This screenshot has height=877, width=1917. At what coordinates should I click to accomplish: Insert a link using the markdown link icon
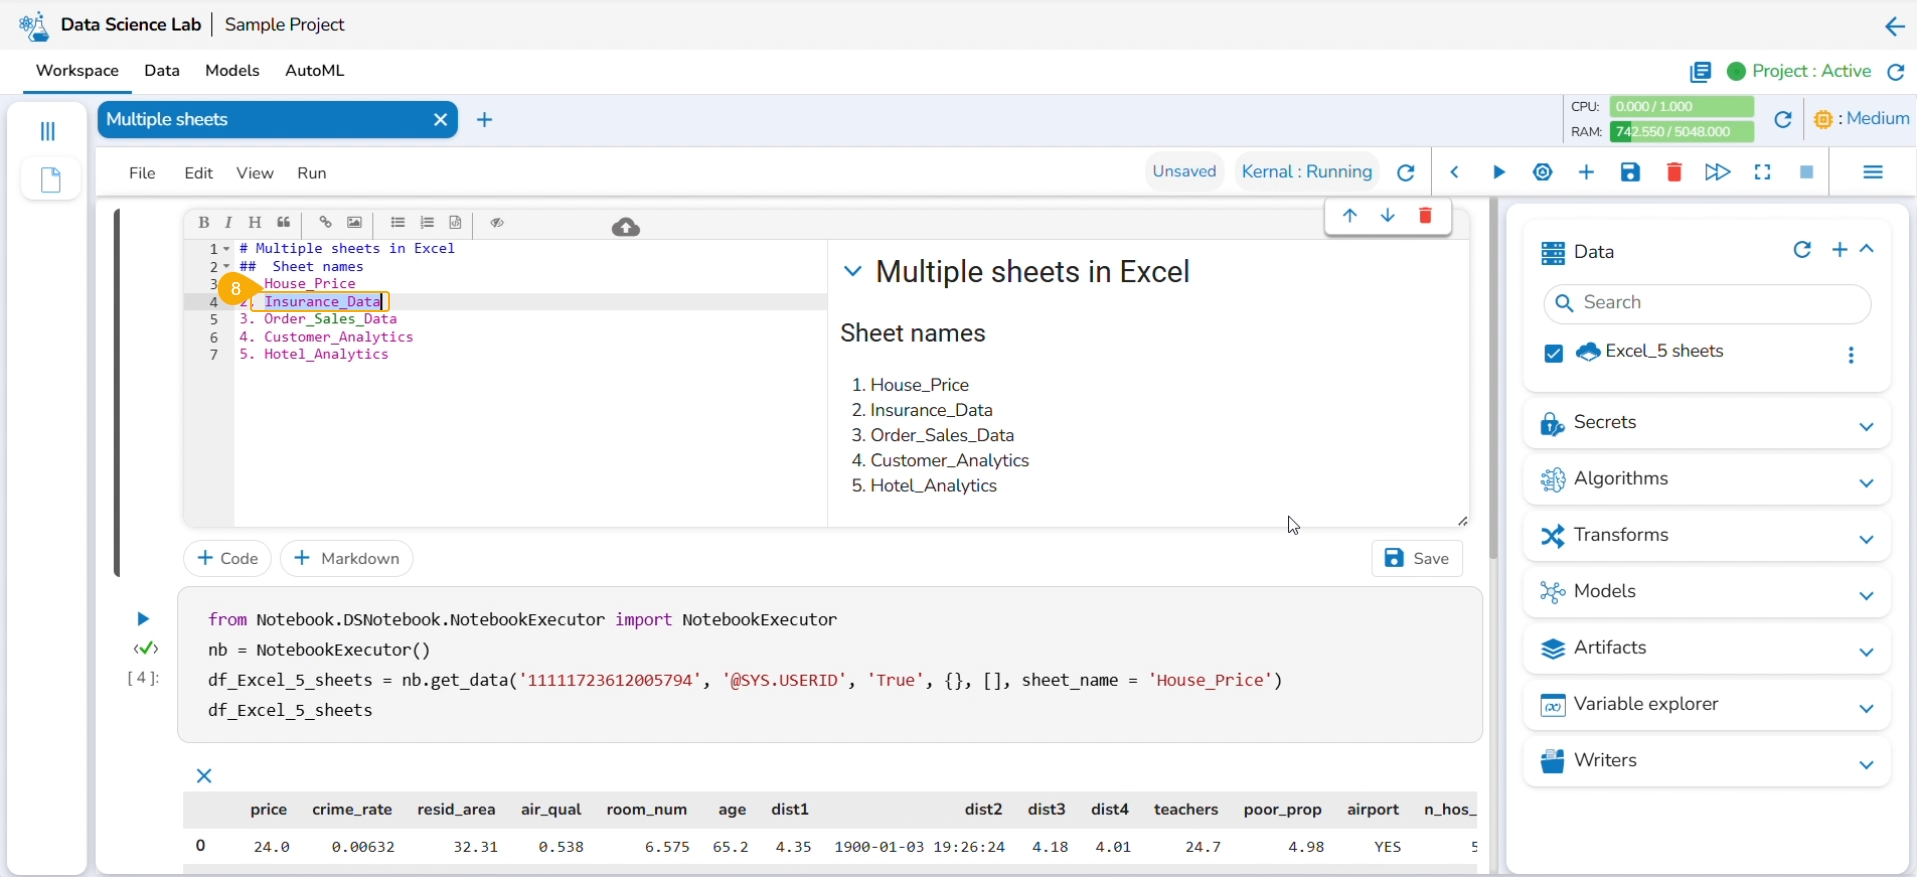325,223
